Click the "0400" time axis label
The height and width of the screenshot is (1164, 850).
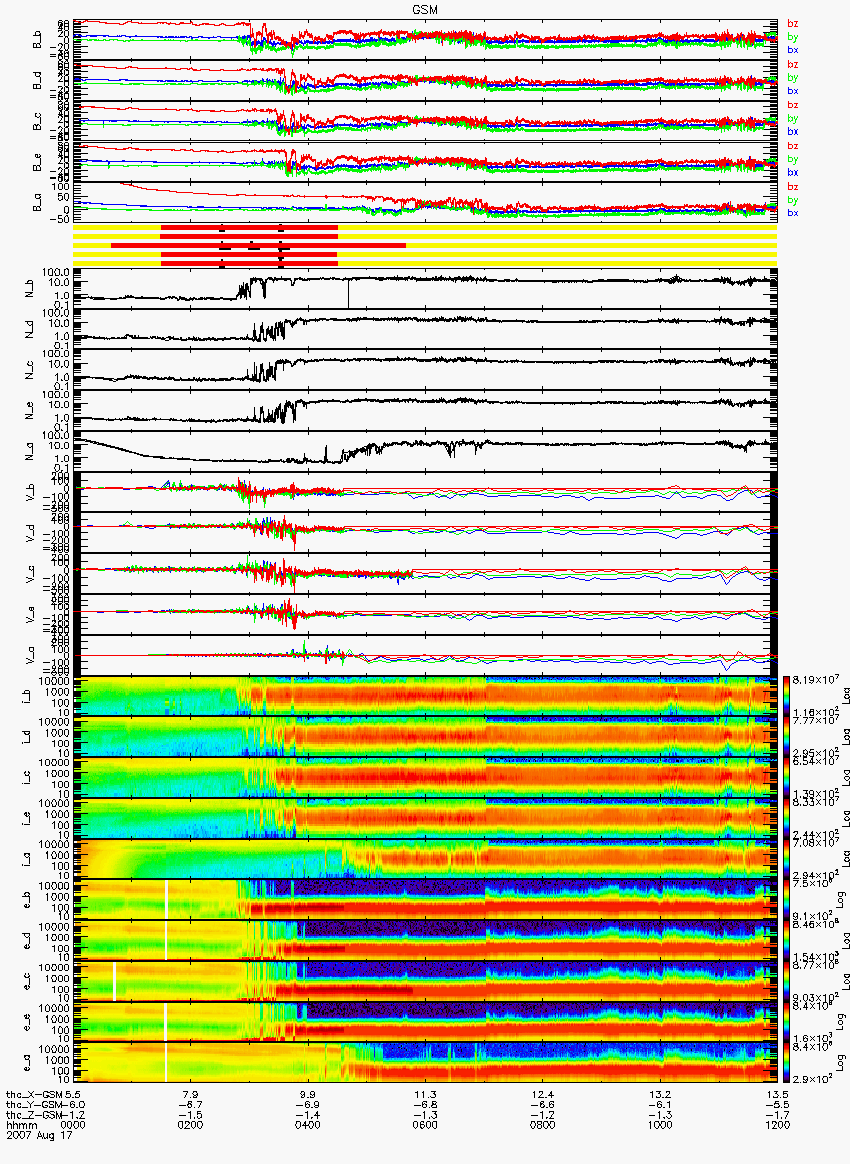tap(307, 1125)
